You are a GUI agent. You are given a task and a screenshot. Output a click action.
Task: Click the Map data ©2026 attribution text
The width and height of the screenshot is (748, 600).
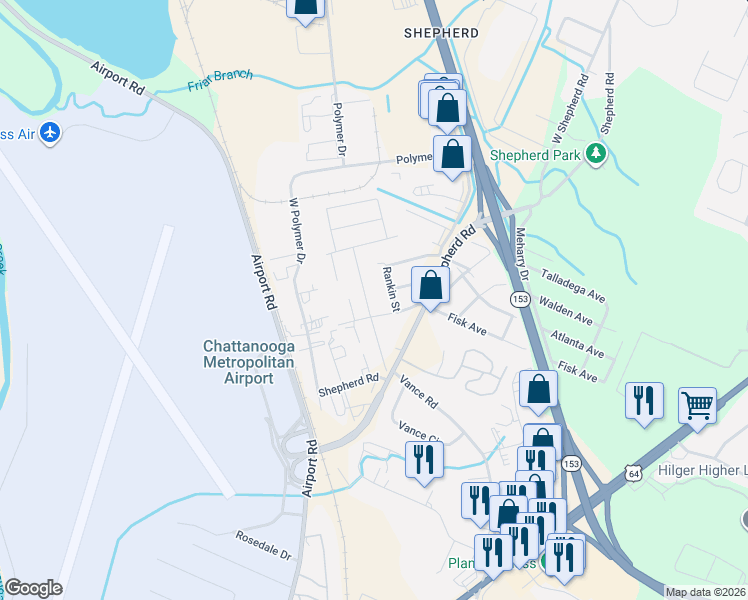click(x=706, y=592)
